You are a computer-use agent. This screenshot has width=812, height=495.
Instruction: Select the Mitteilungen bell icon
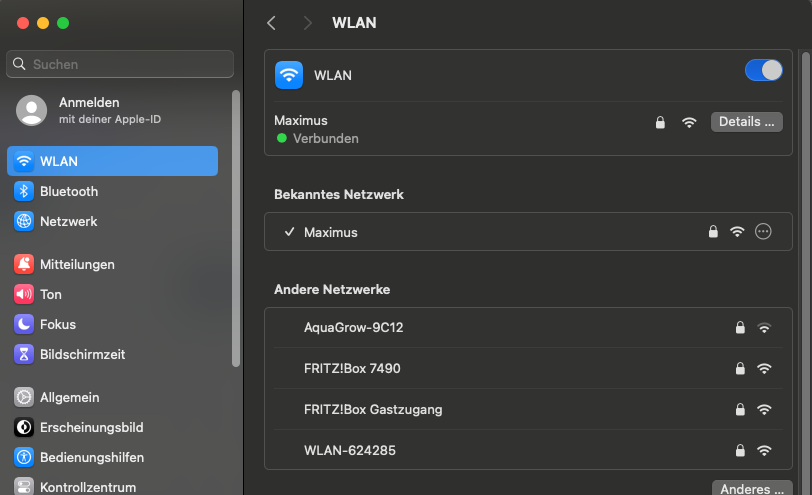24,264
